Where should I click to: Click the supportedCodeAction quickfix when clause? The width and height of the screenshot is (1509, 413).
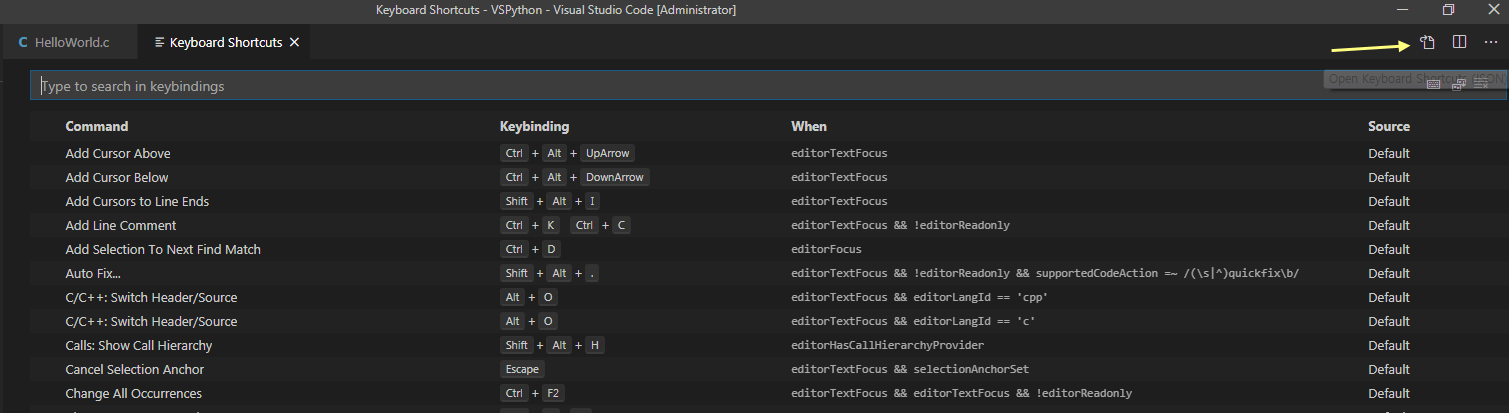[x=1045, y=273]
